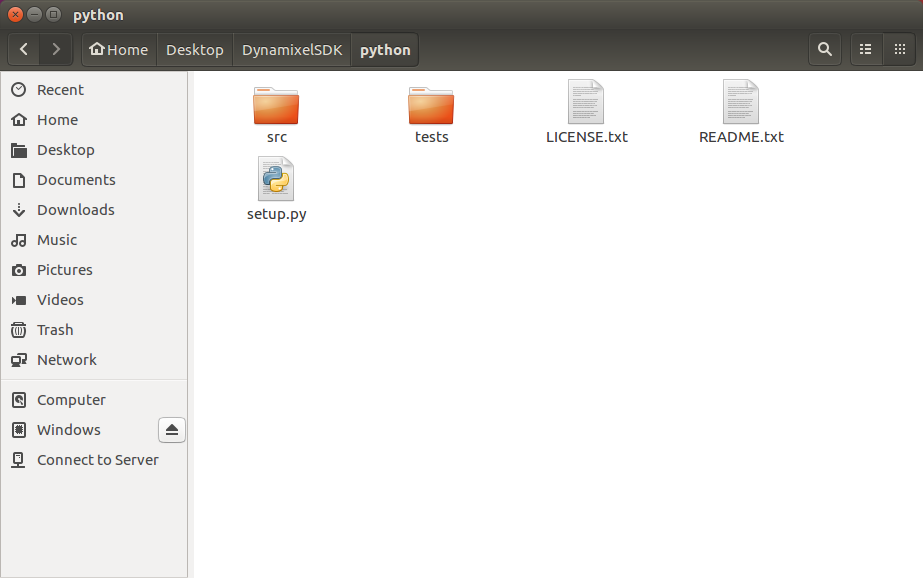This screenshot has width=923, height=578.
Task: Click the Recent clock icon in sidebar
Action: pos(19,89)
